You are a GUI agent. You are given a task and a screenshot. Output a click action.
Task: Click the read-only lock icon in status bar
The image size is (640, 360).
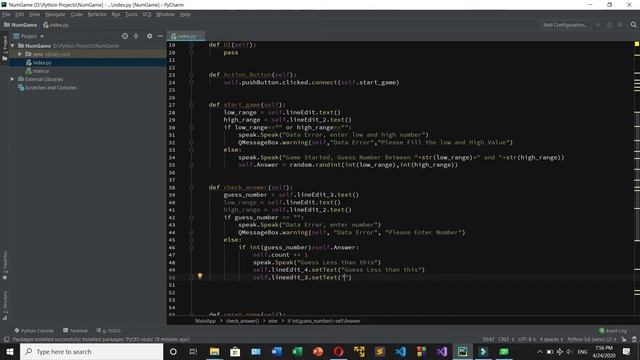624,339
